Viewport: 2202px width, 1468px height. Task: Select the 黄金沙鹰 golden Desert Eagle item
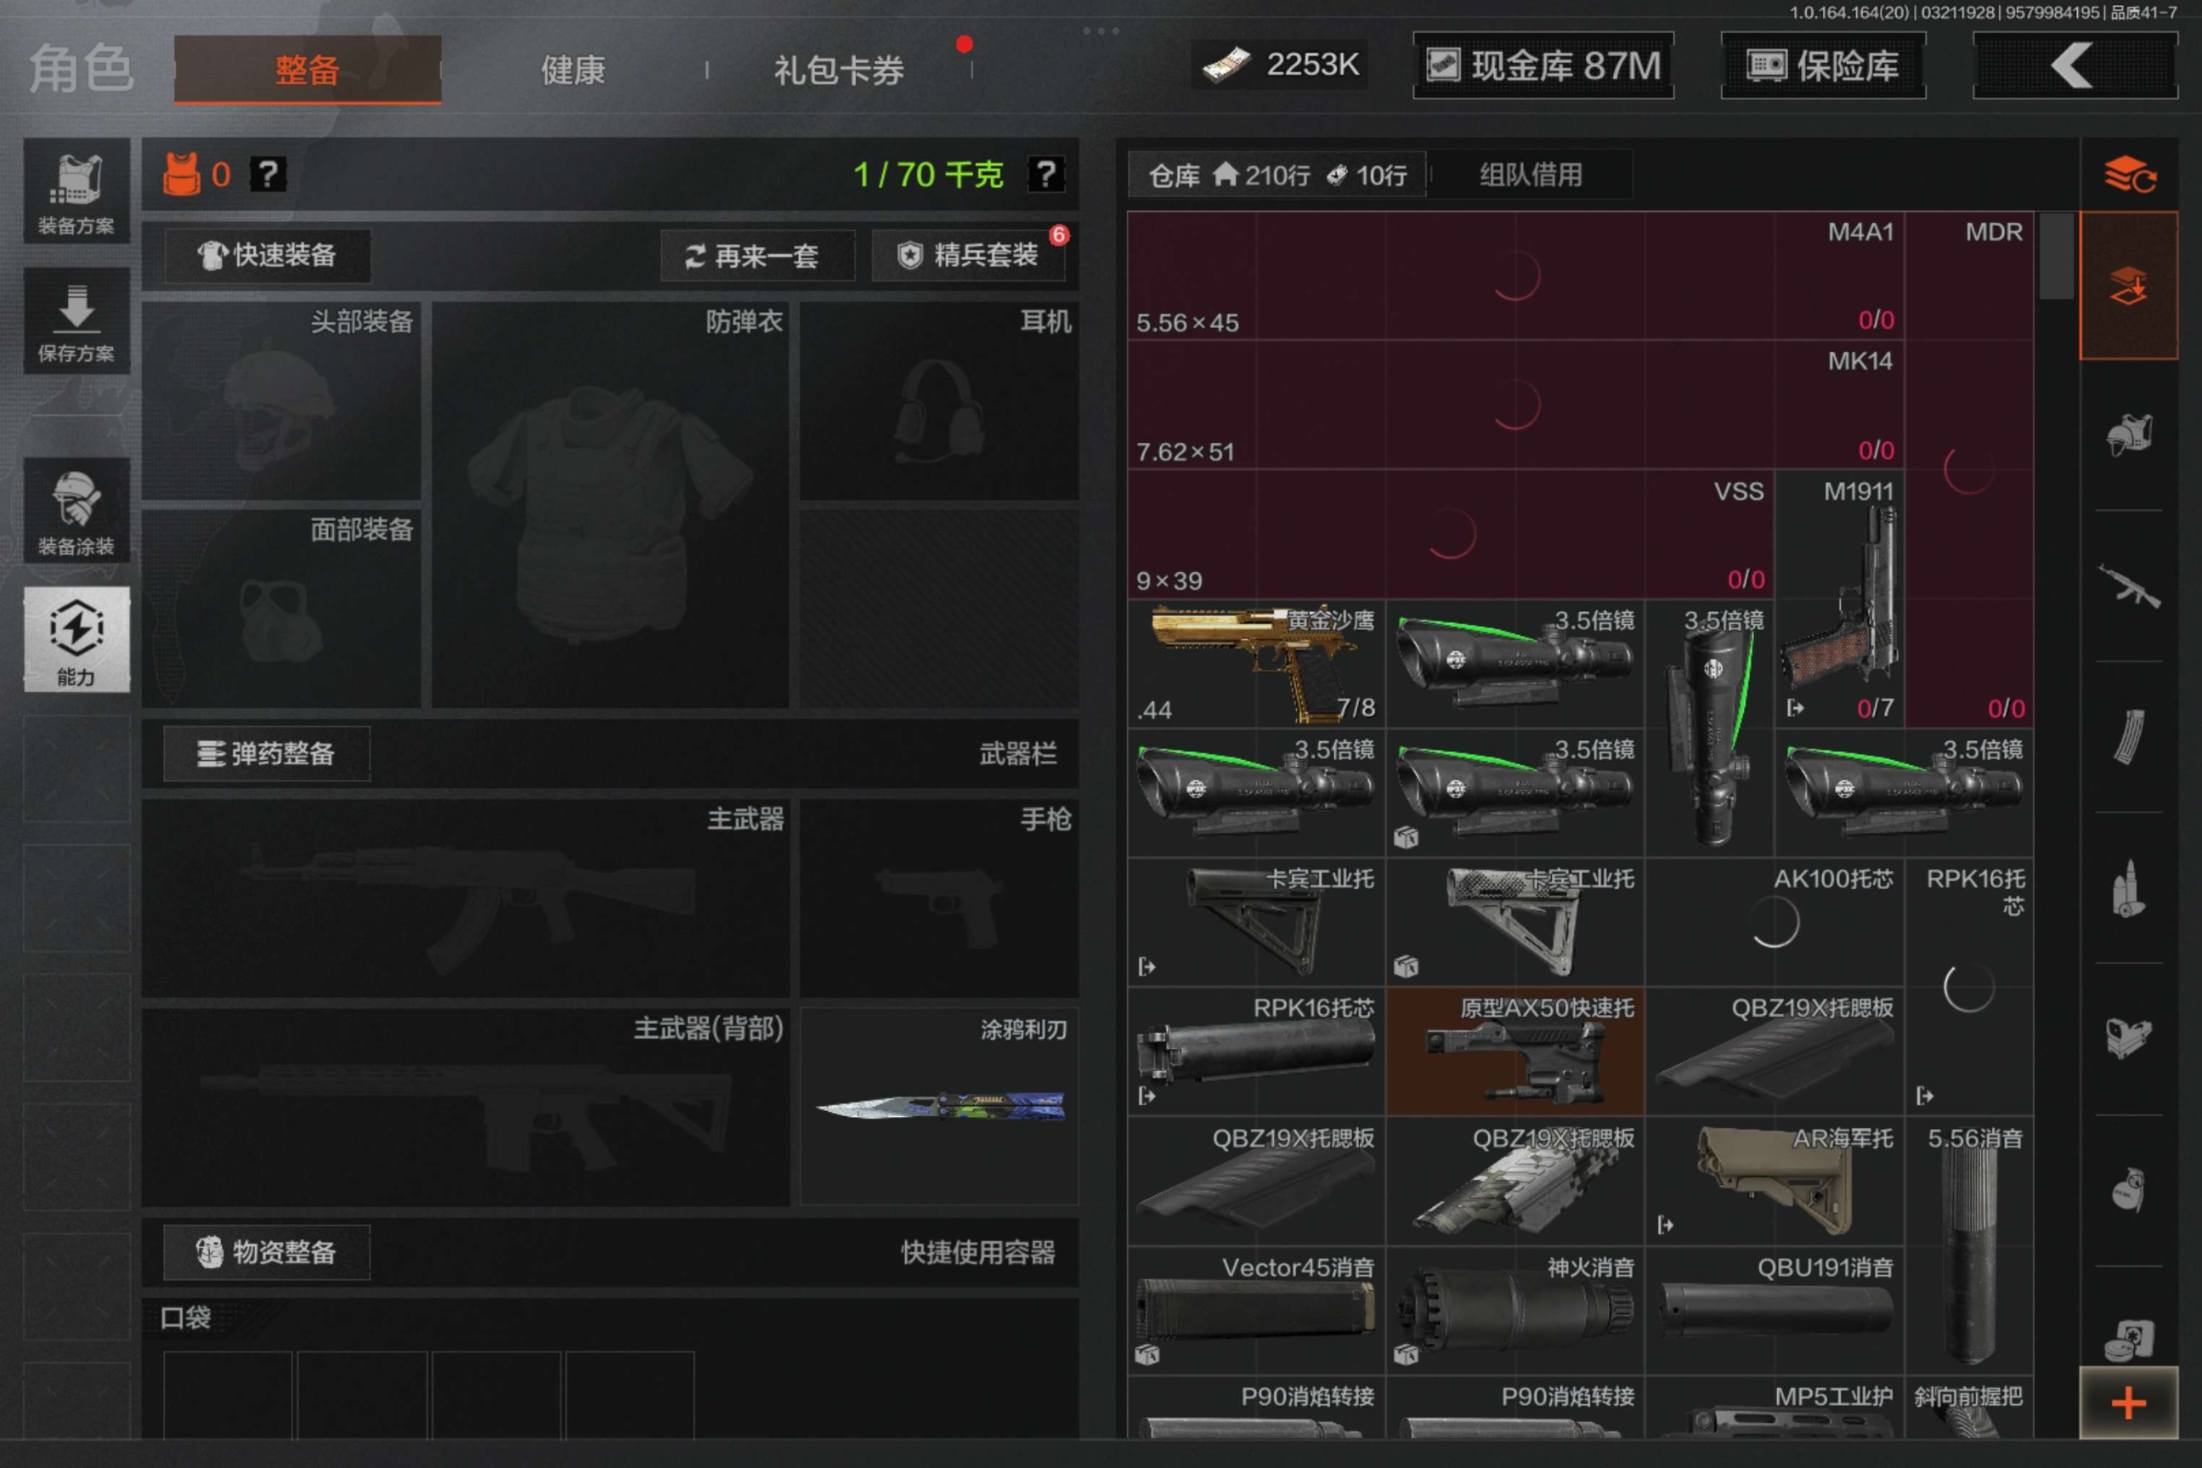(x=1256, y=663)
